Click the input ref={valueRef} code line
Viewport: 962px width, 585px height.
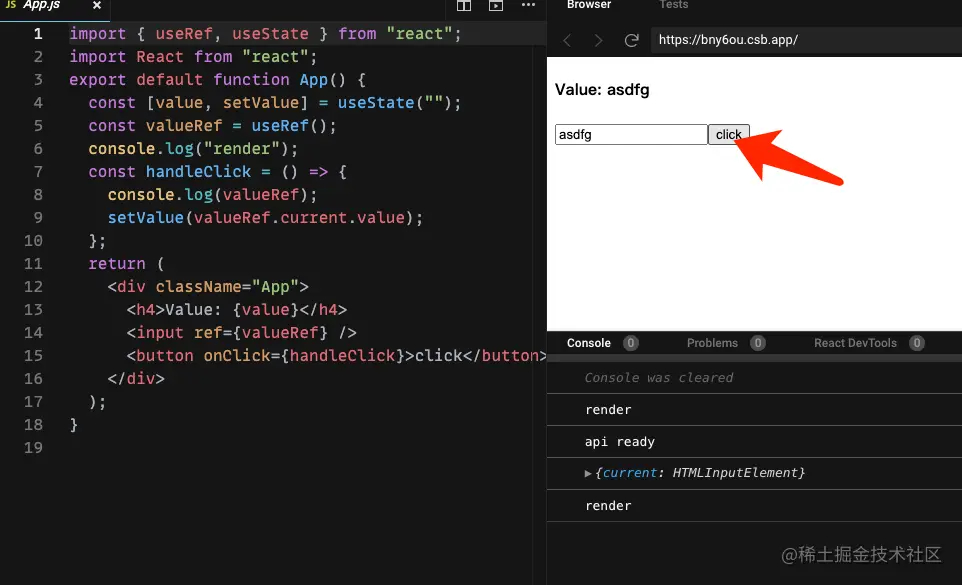pos(241,332)
